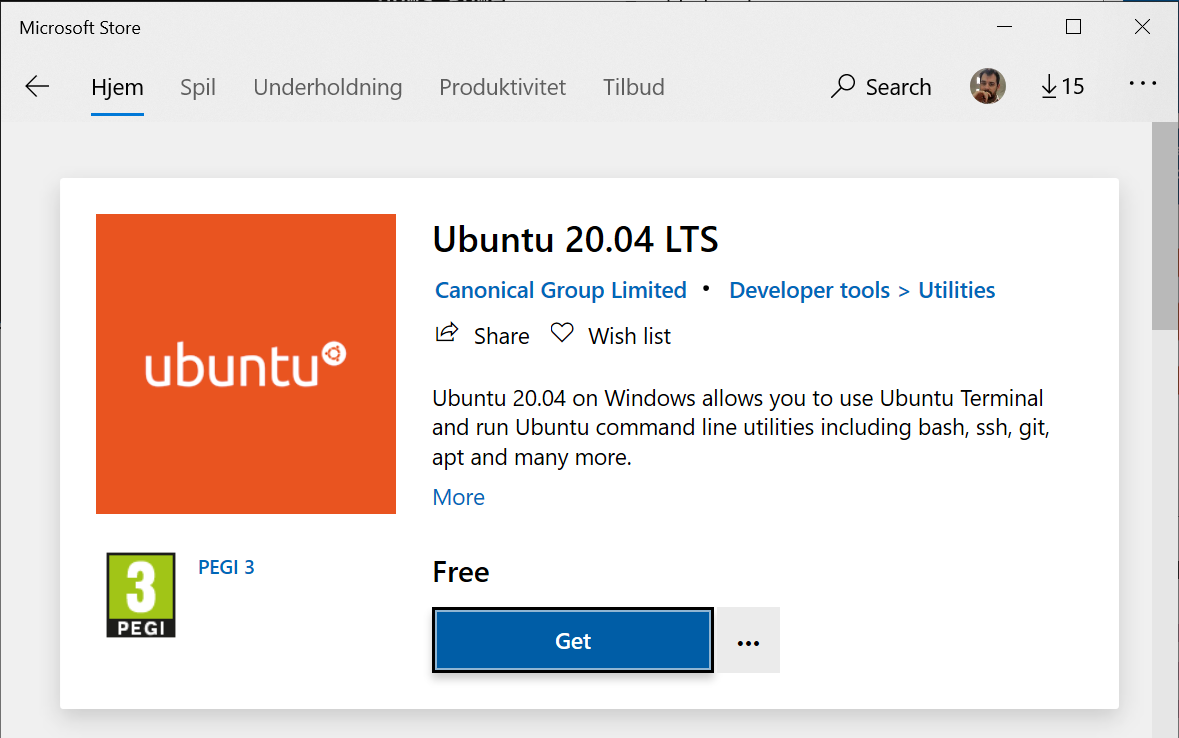Click the Search magnifier button
Viewport: 1179px width, 738px height.
(x=880, y=87)
